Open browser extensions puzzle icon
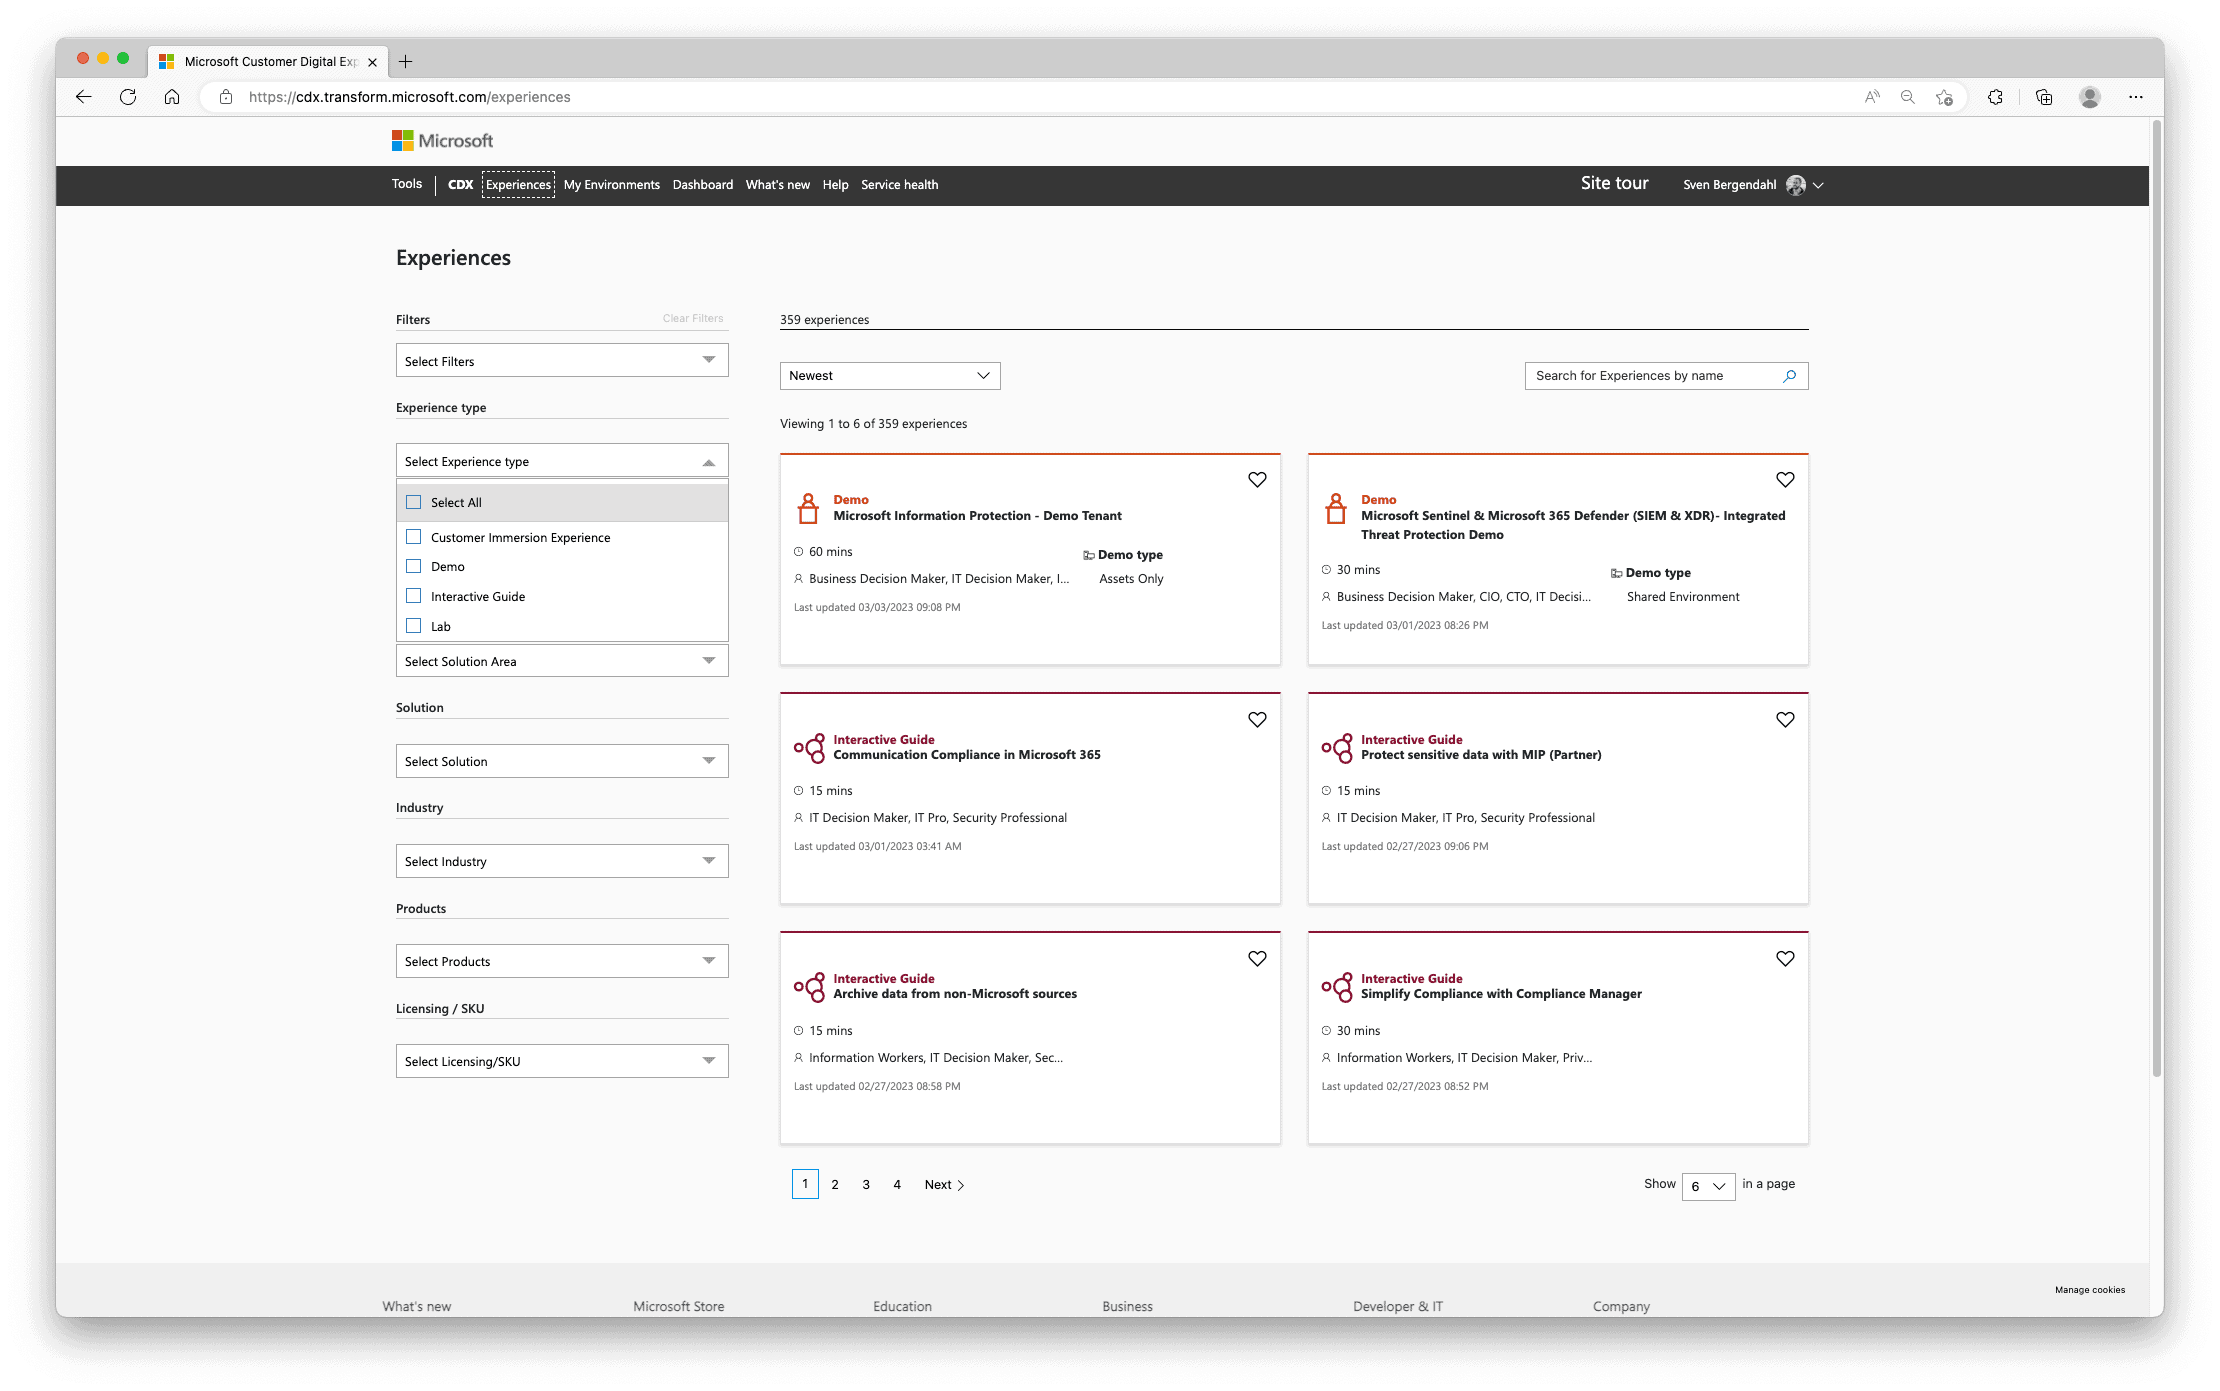The width and height of the screenshot is (2220, 1391). 1995,97
